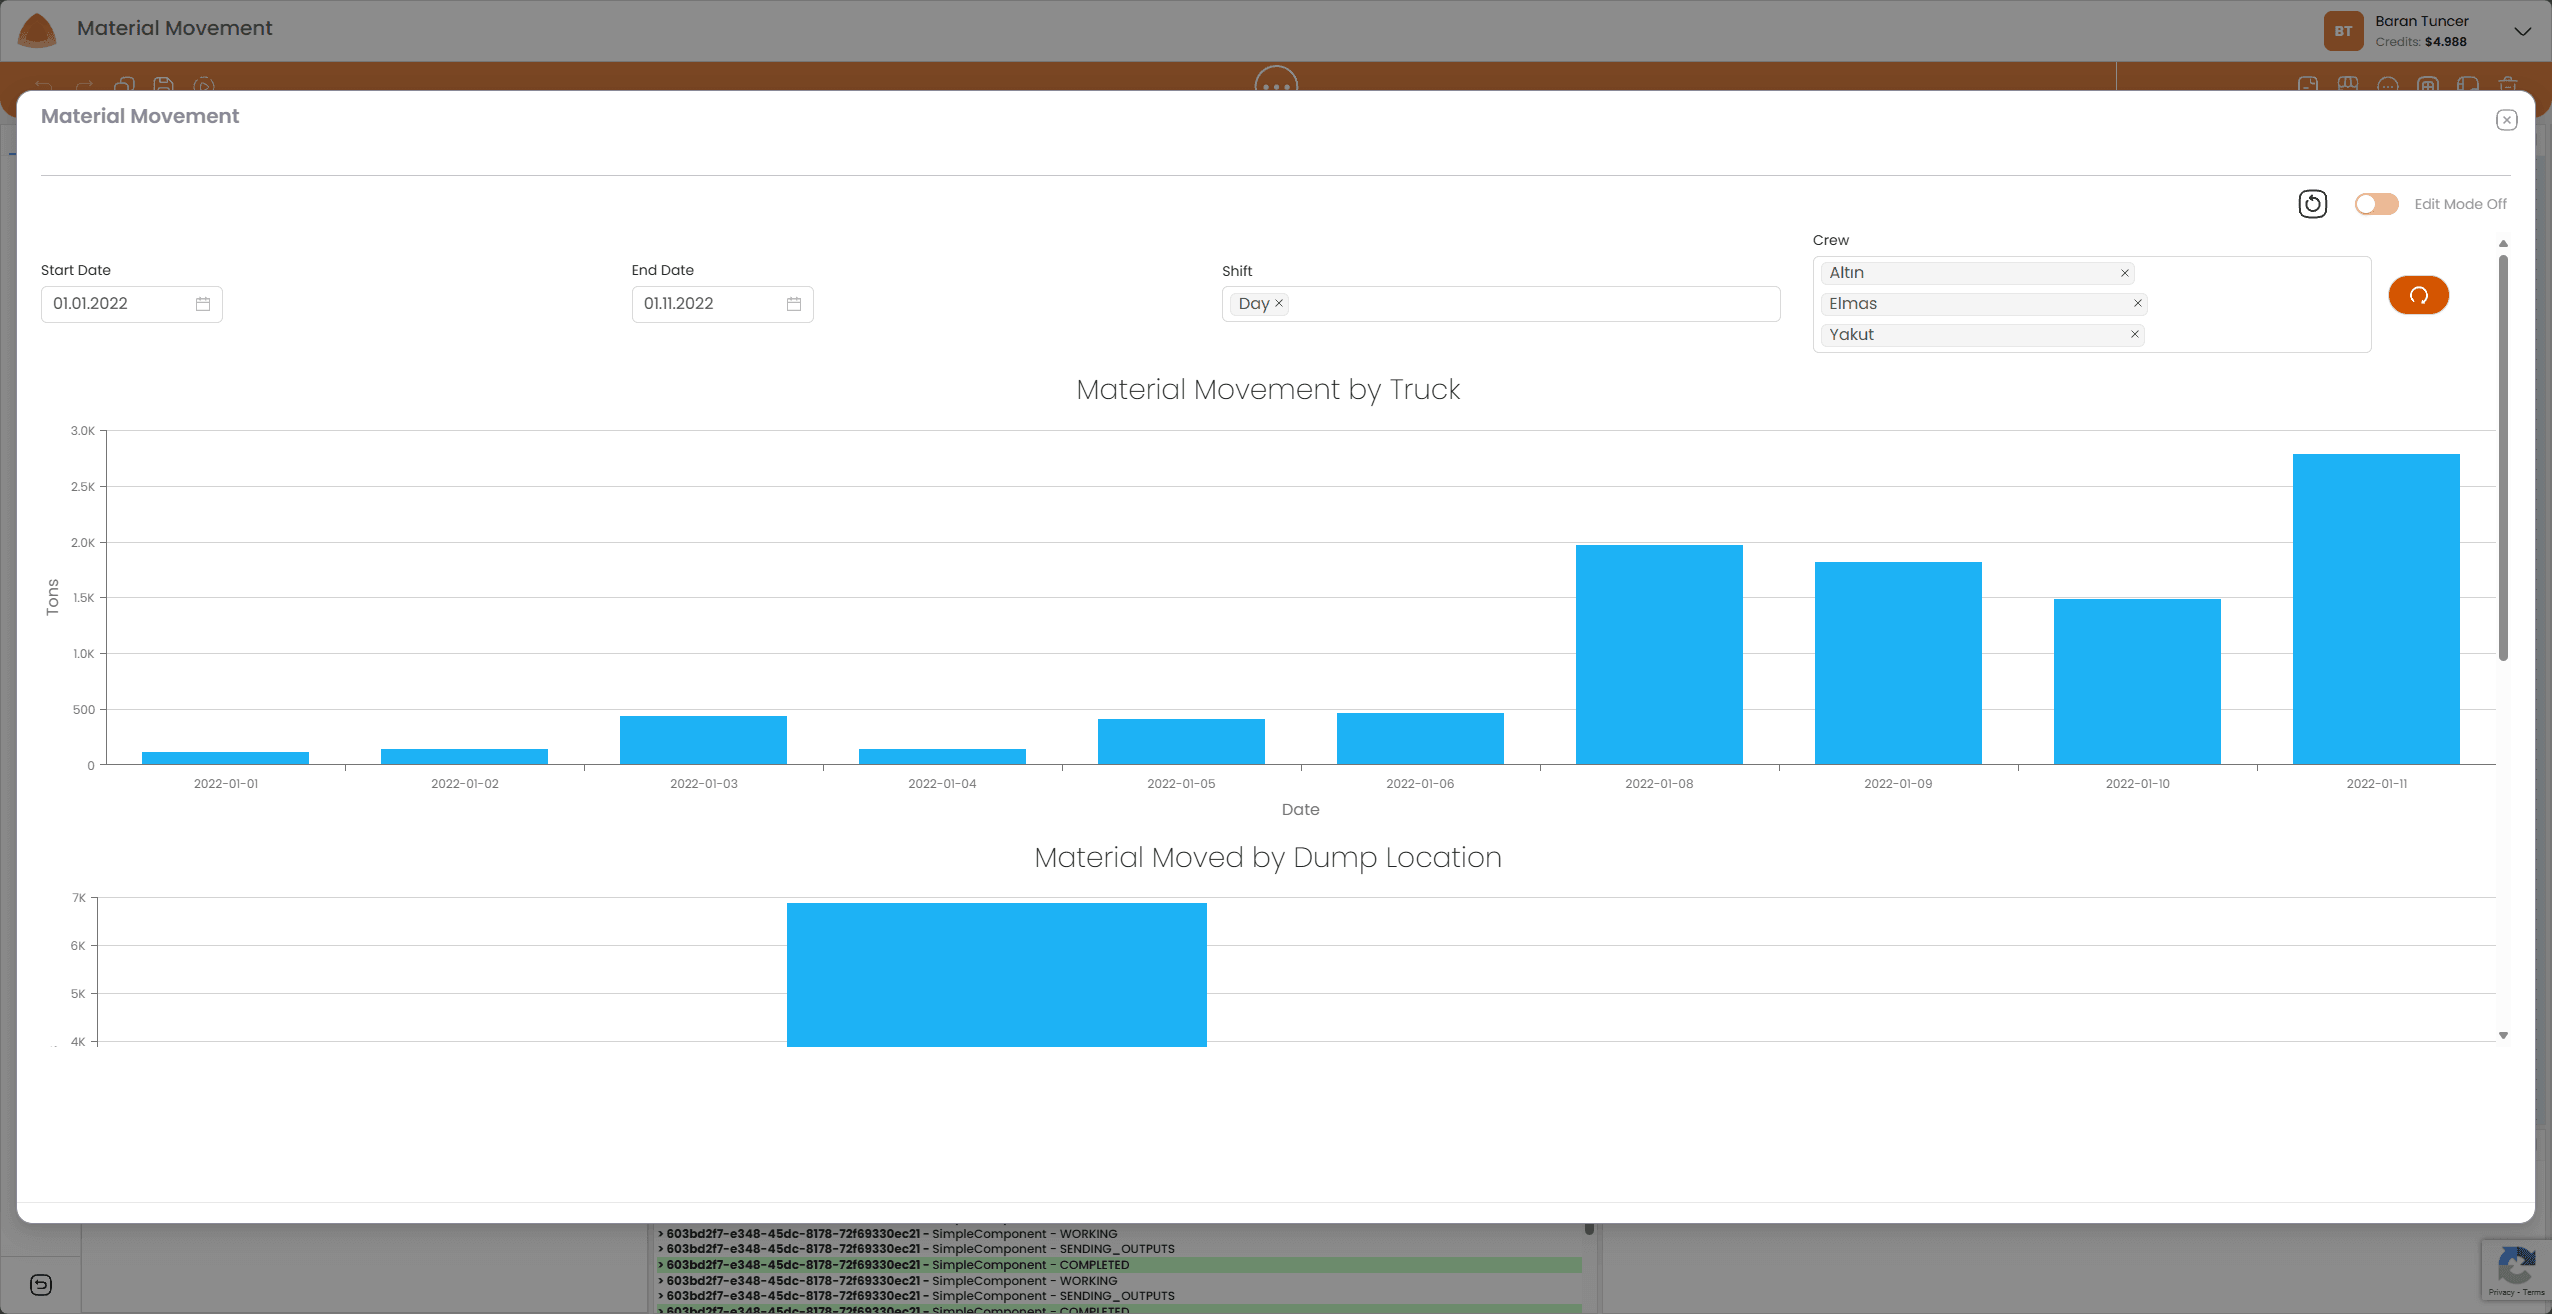Remove Yakut from the Crew selection
This screenshot has height=1314, width=2552.
pos(2135,334)
